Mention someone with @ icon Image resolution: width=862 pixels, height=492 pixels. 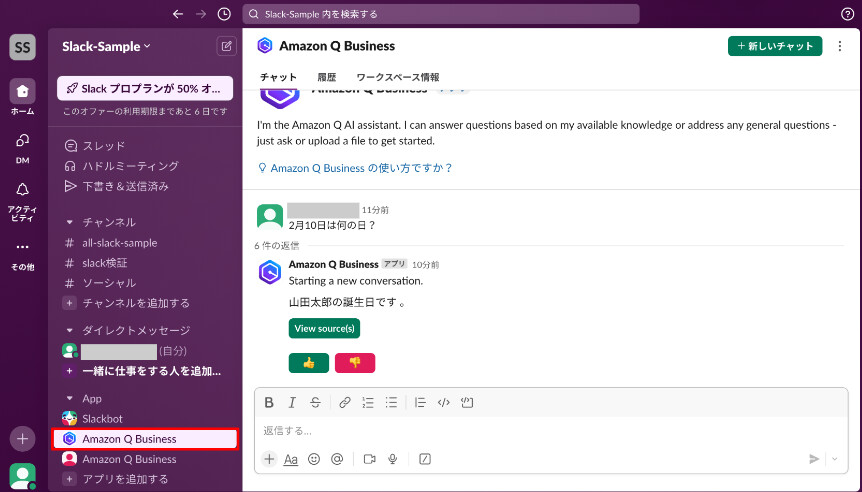click(337, 459)
